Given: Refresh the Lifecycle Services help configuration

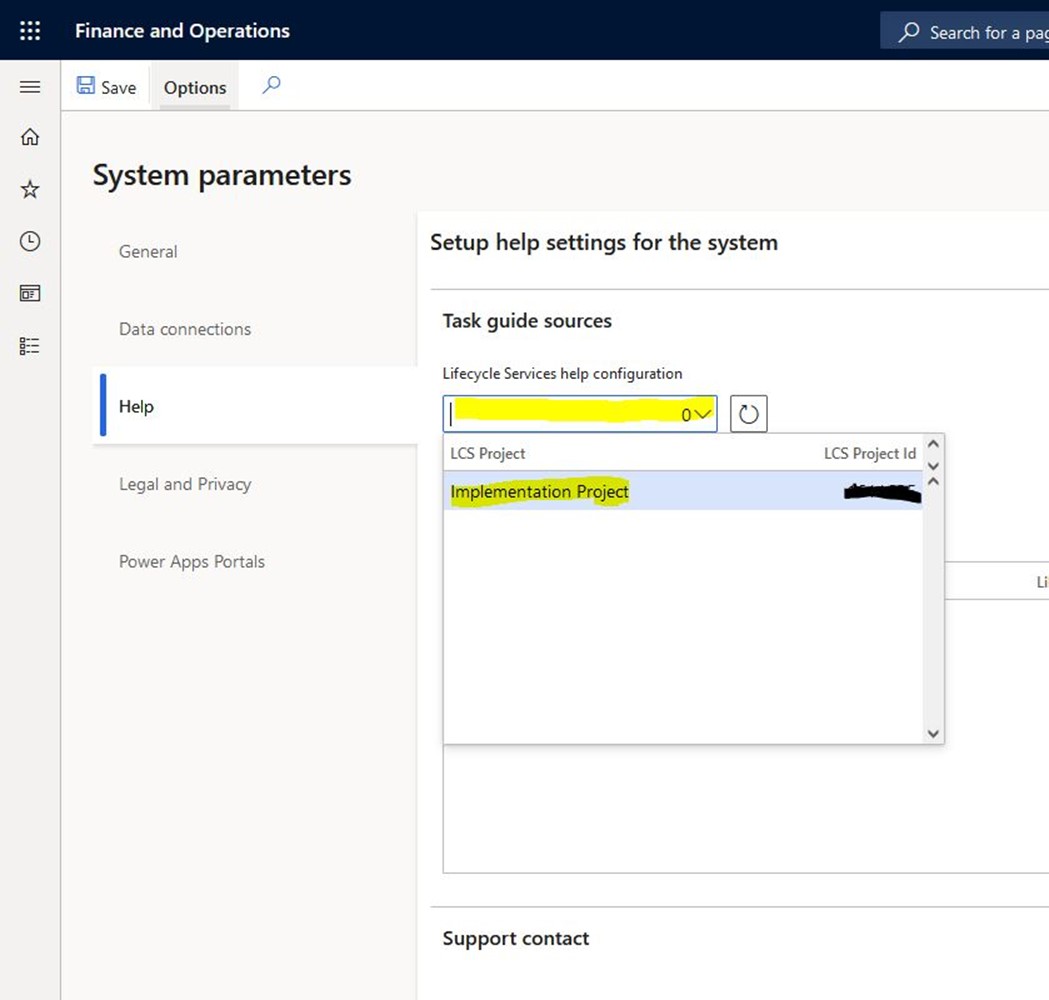Looking at the screenshot, I should 748,413.
